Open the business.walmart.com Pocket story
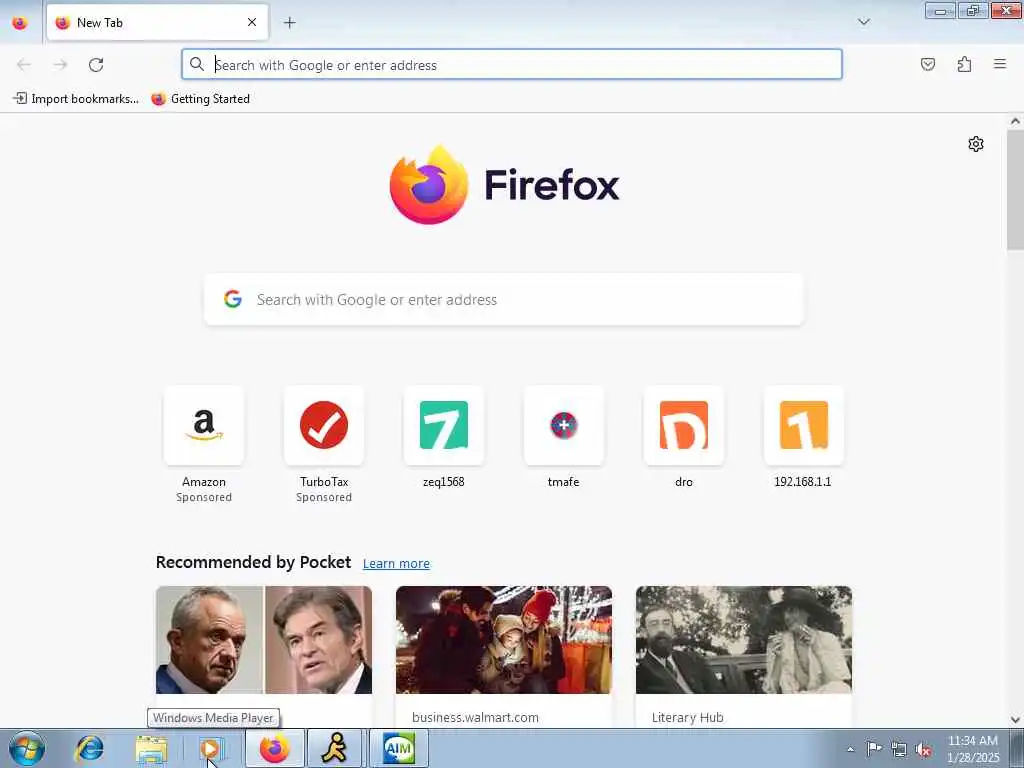This screenshot has height=768, width=1024. (504, 656)
